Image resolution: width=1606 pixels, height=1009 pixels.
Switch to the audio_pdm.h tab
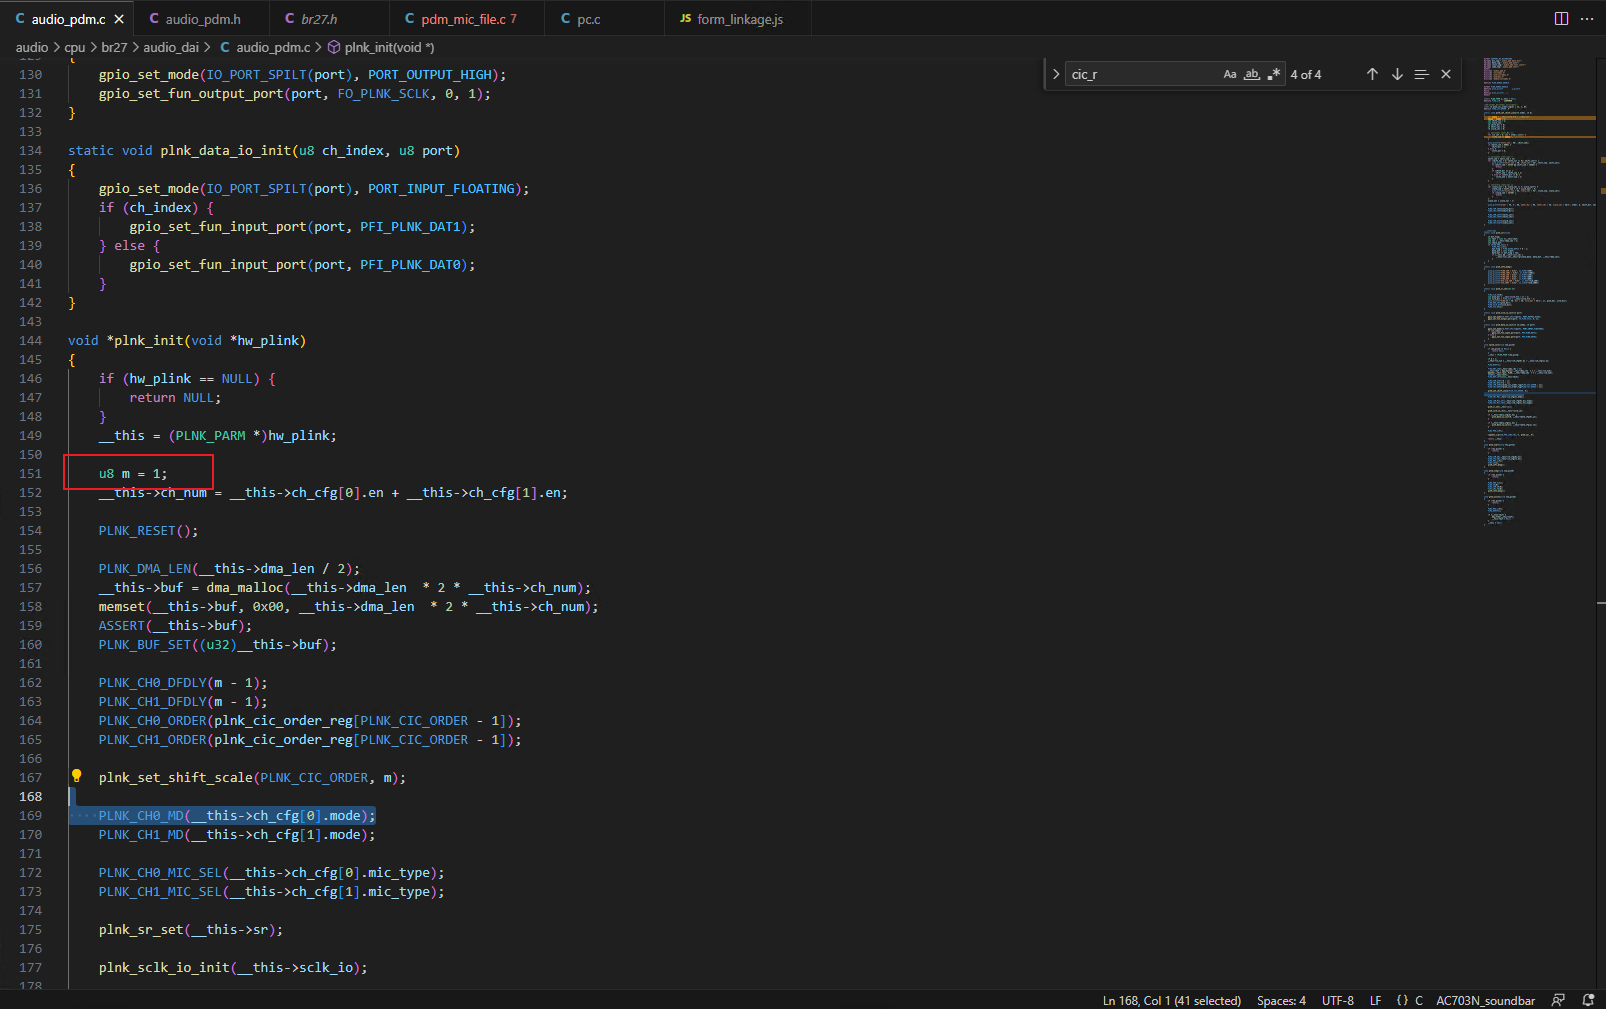point(201,19)
